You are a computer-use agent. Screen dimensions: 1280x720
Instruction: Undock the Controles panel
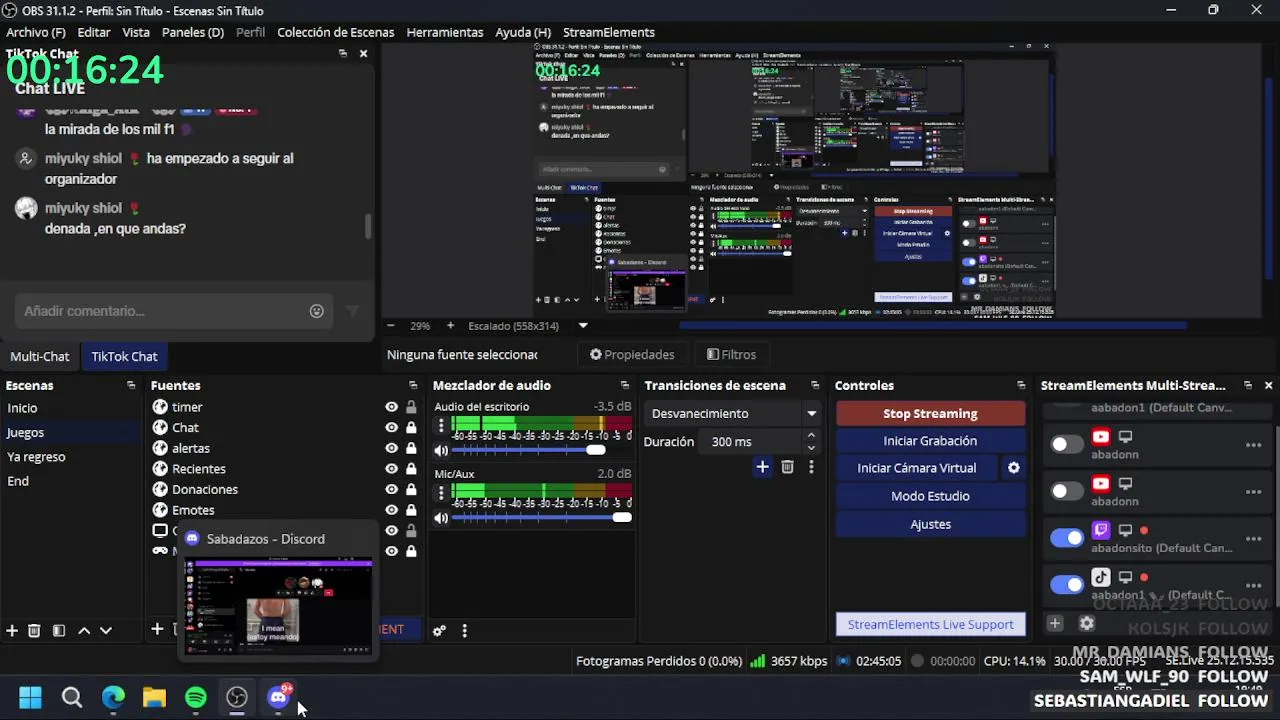1021,385
